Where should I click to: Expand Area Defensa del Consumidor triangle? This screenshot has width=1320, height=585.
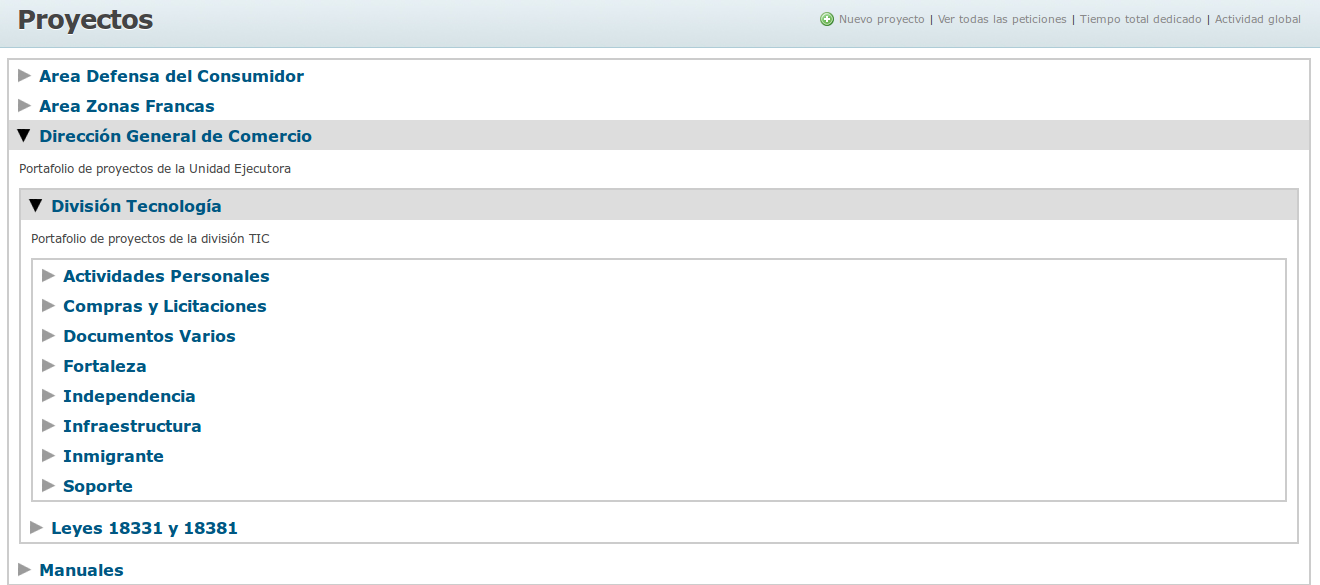[25, 76]
